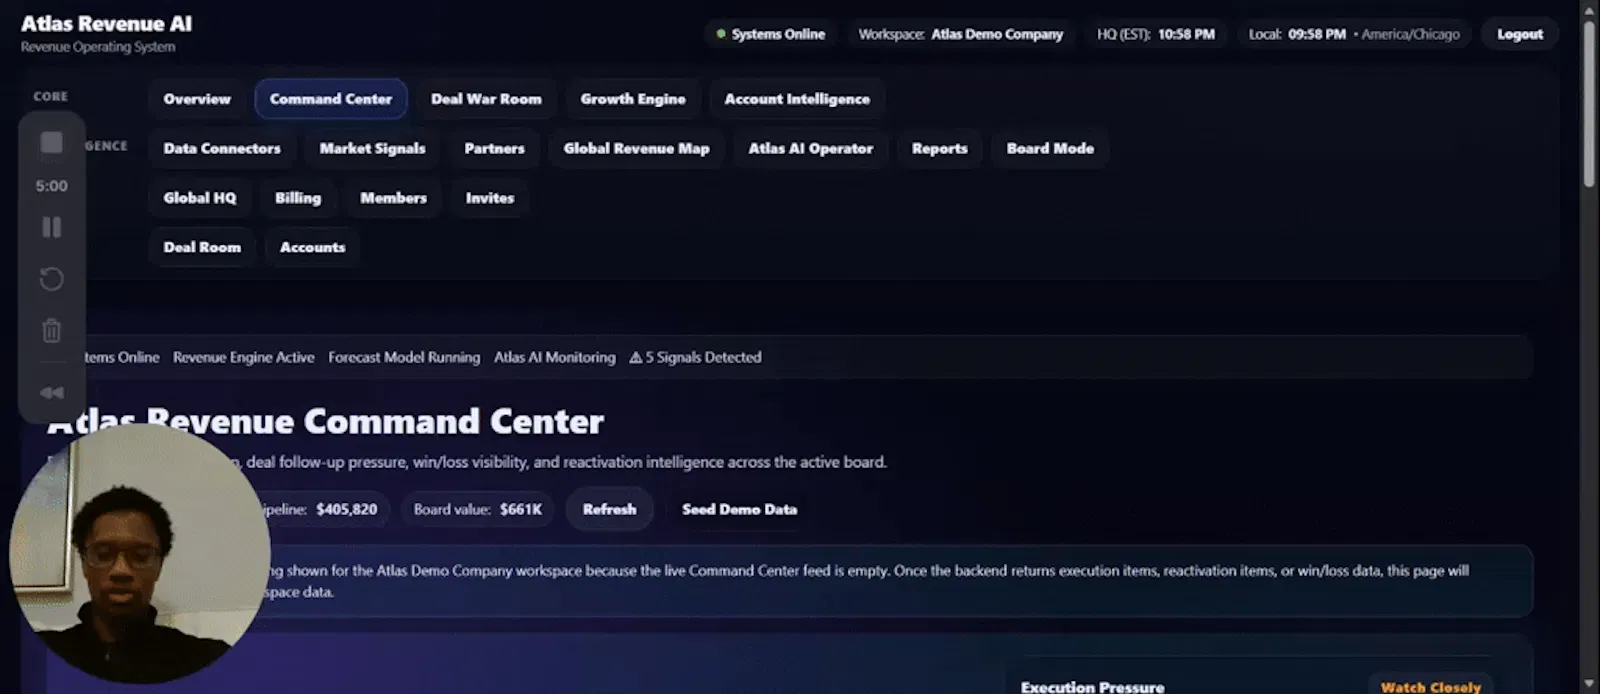Click Revenue Engine Active status
Screen dimensions: 1600x694
click(244, 357)
